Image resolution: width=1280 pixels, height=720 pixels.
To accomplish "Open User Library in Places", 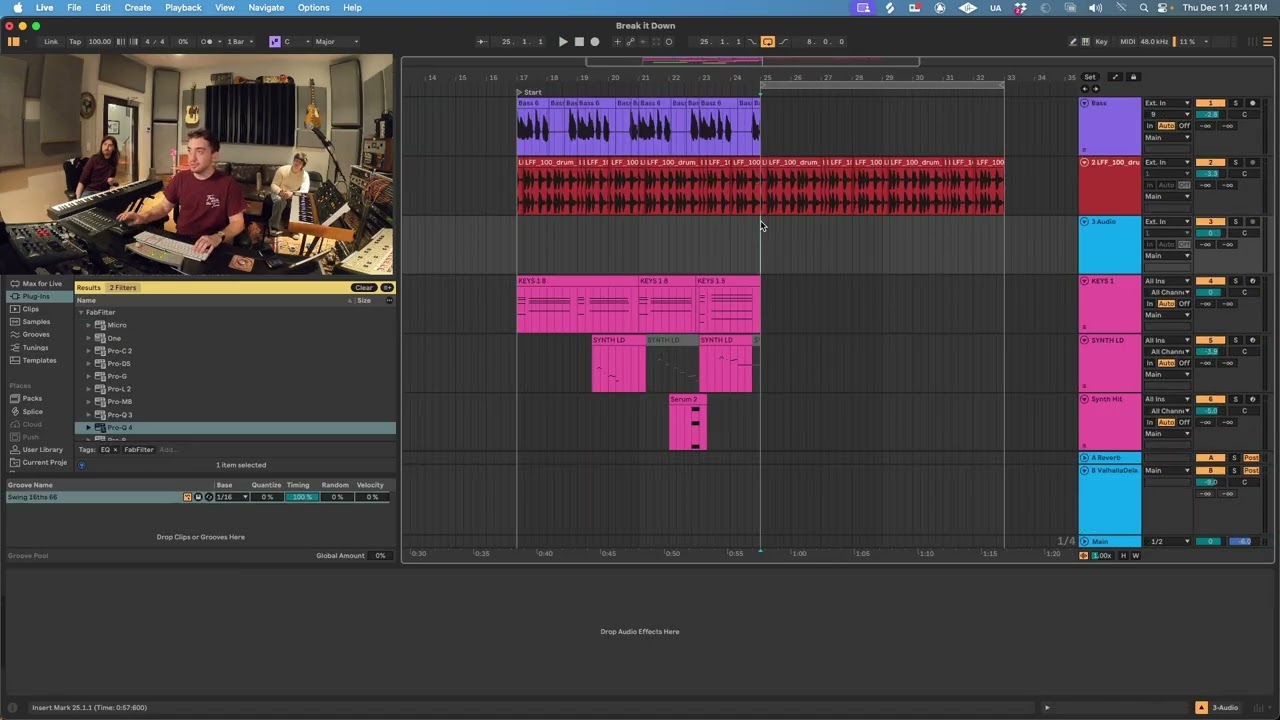I will [42, 450].
